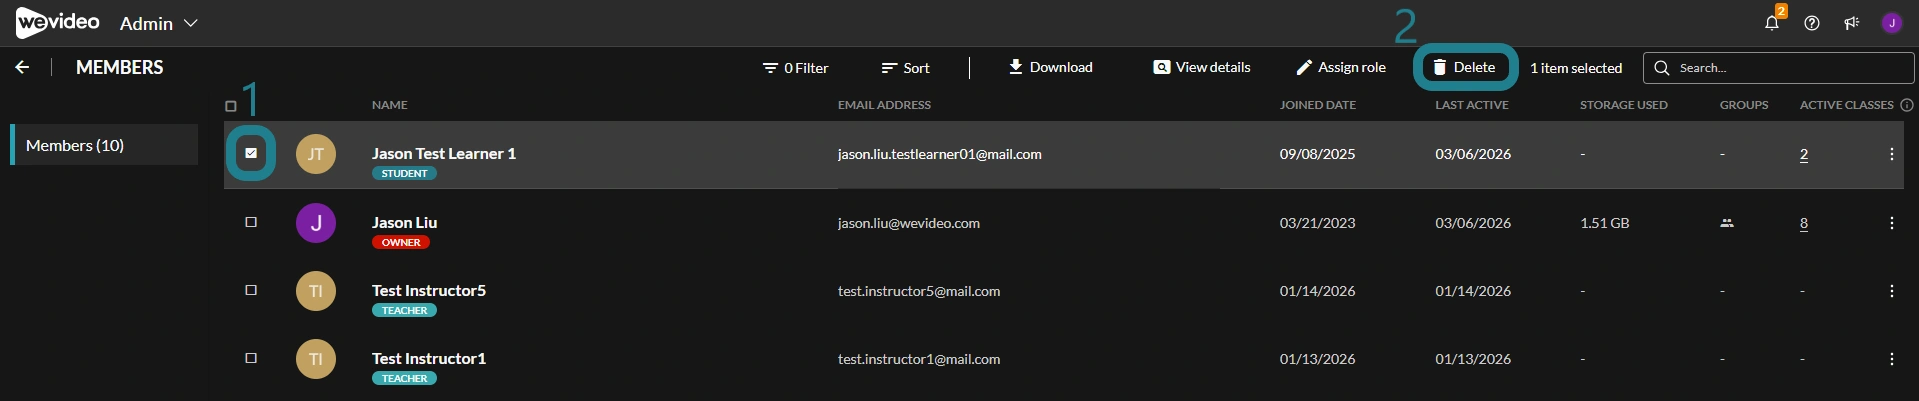Click the WeVideo logo
Image resolution: width=1919 pixels, height=401 pixels.
point(58,23)
